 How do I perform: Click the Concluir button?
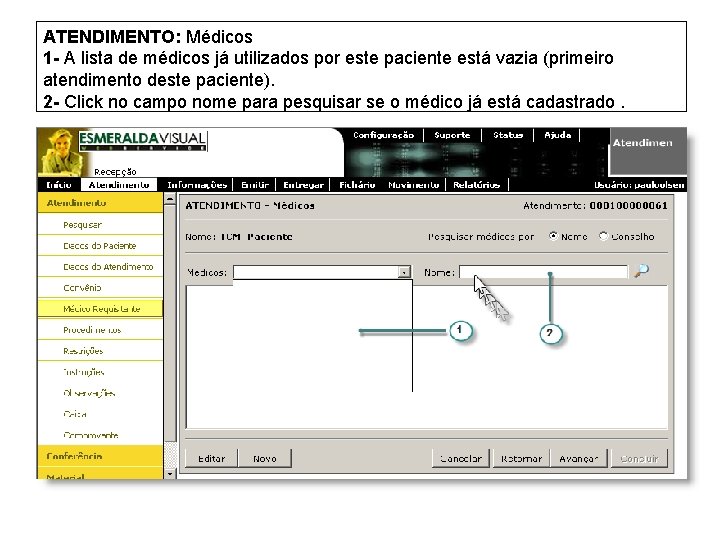[x=639, y=459]
